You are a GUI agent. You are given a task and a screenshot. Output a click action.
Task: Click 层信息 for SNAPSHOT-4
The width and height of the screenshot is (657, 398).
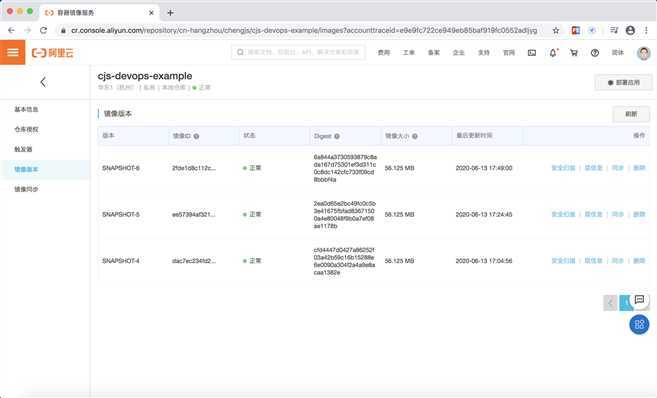593,261
